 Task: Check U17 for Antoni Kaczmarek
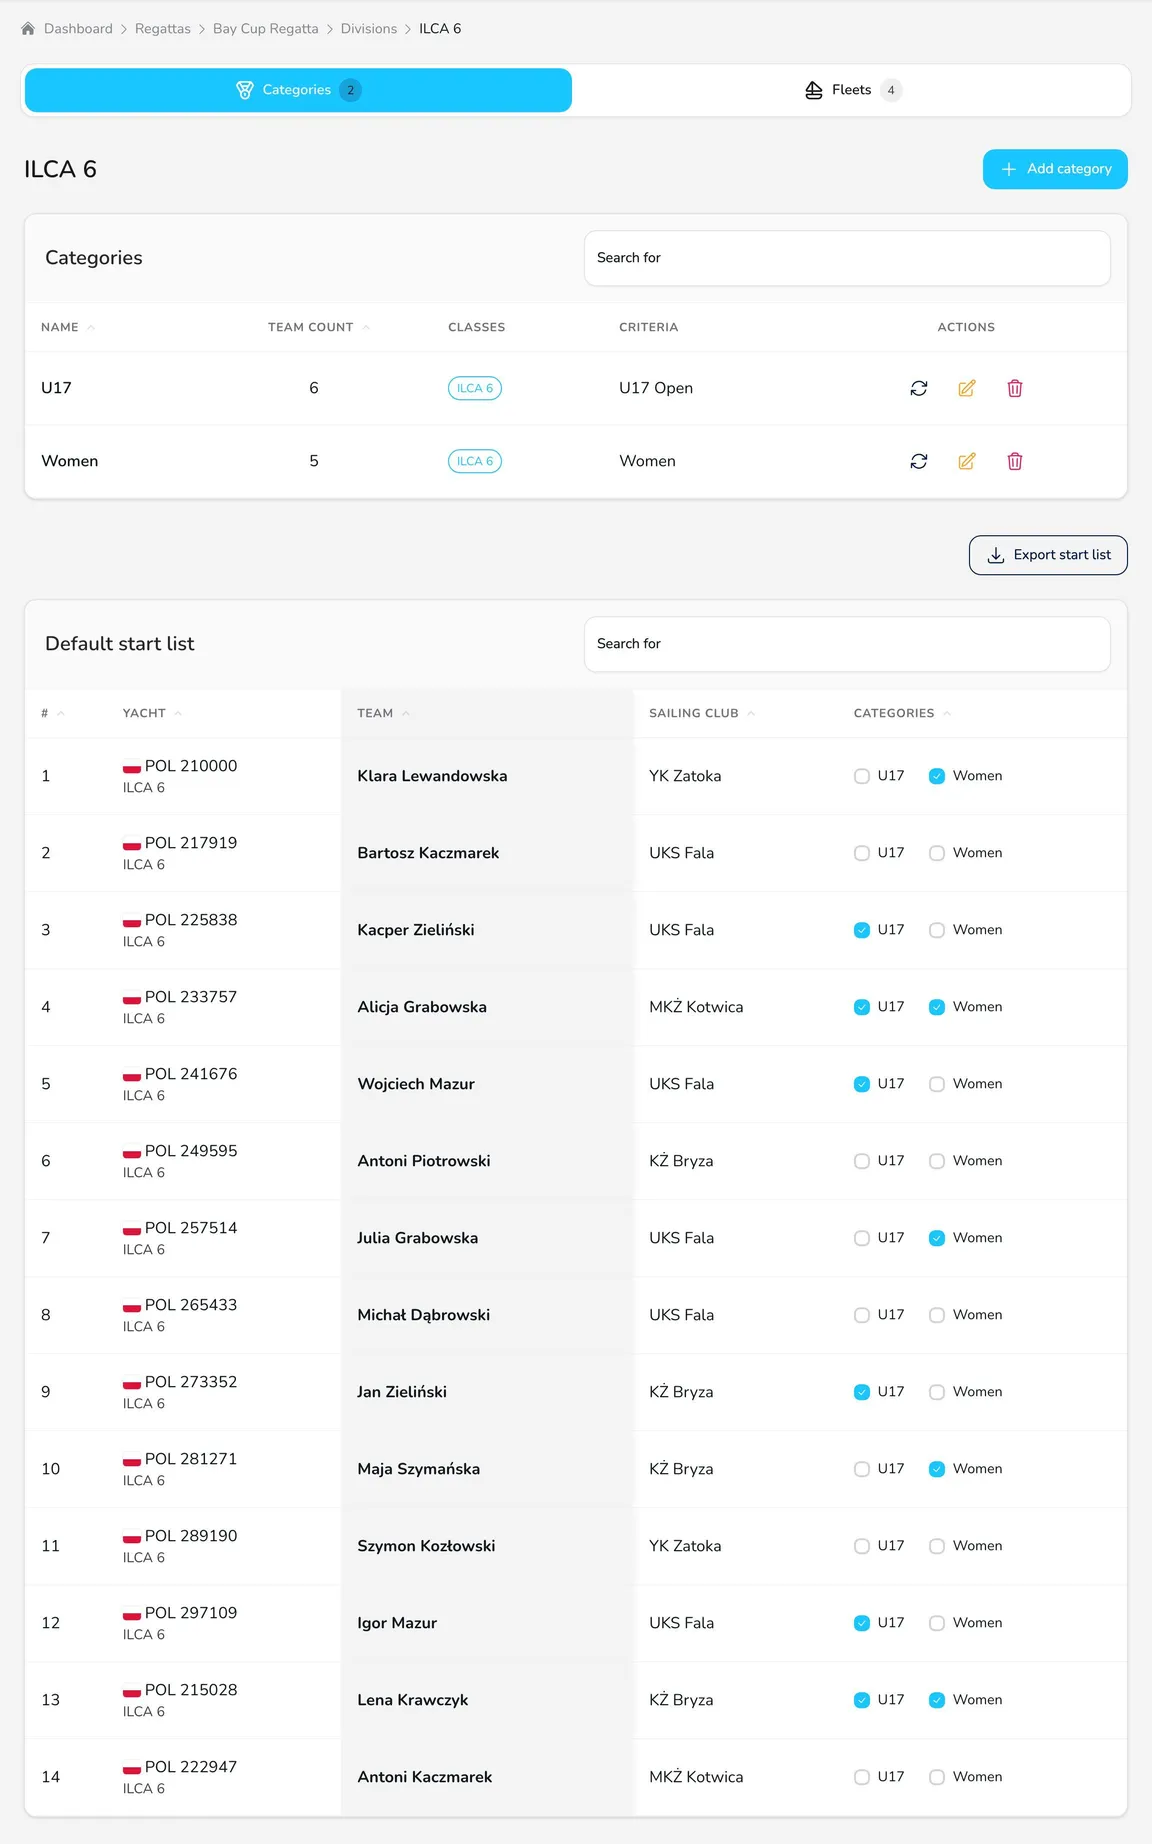point(862,1777)
